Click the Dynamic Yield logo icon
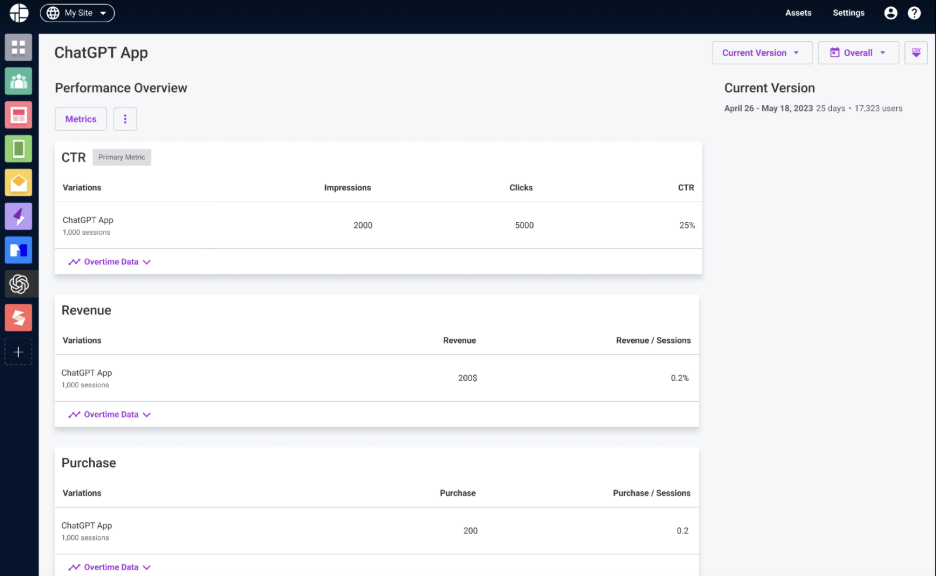 coord(19,13)
